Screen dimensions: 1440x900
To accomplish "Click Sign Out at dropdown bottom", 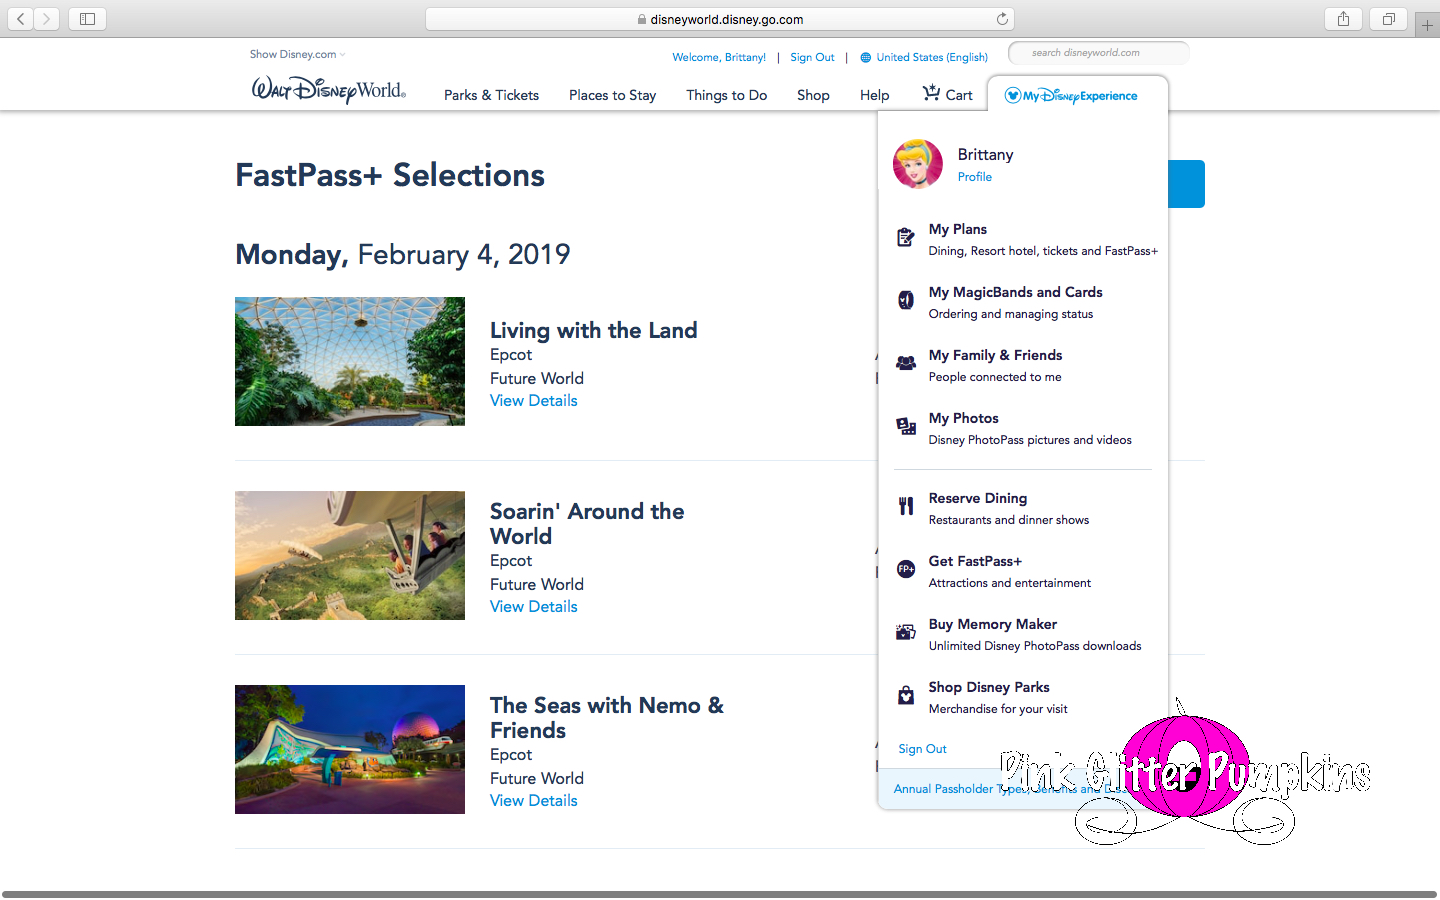I will pos(922,749).
